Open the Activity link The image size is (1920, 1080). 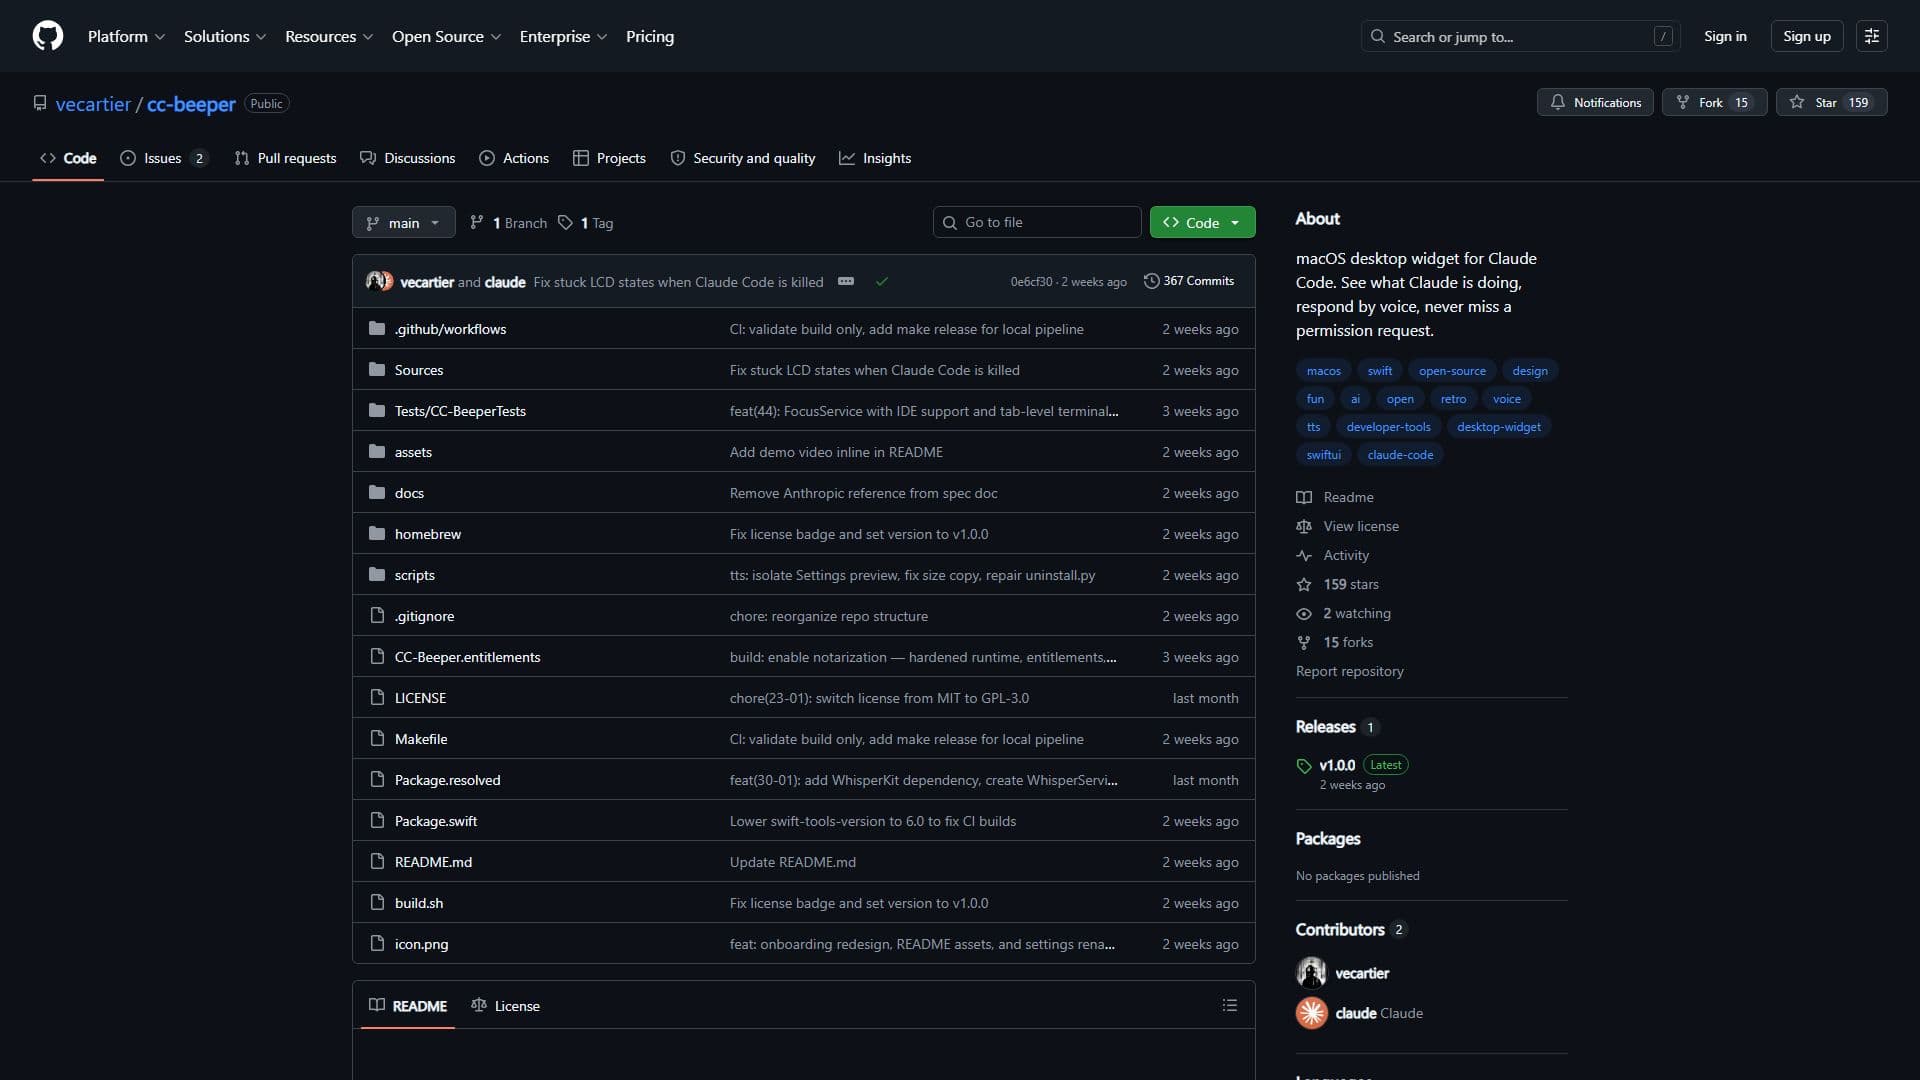1333,555
